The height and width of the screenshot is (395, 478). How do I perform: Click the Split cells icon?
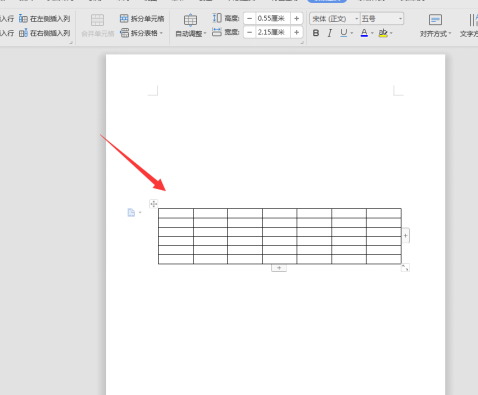[124, 18]
